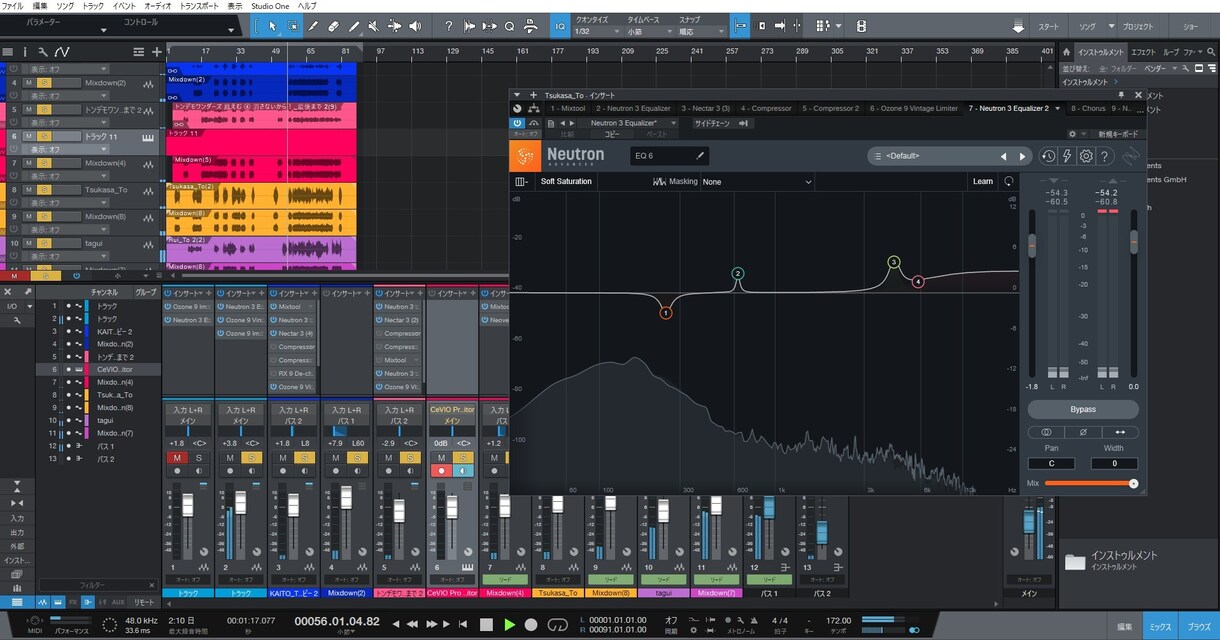Go to previous Neutron preset arrow
This screenshot has height=640, width=1220.
point(1004,156)
